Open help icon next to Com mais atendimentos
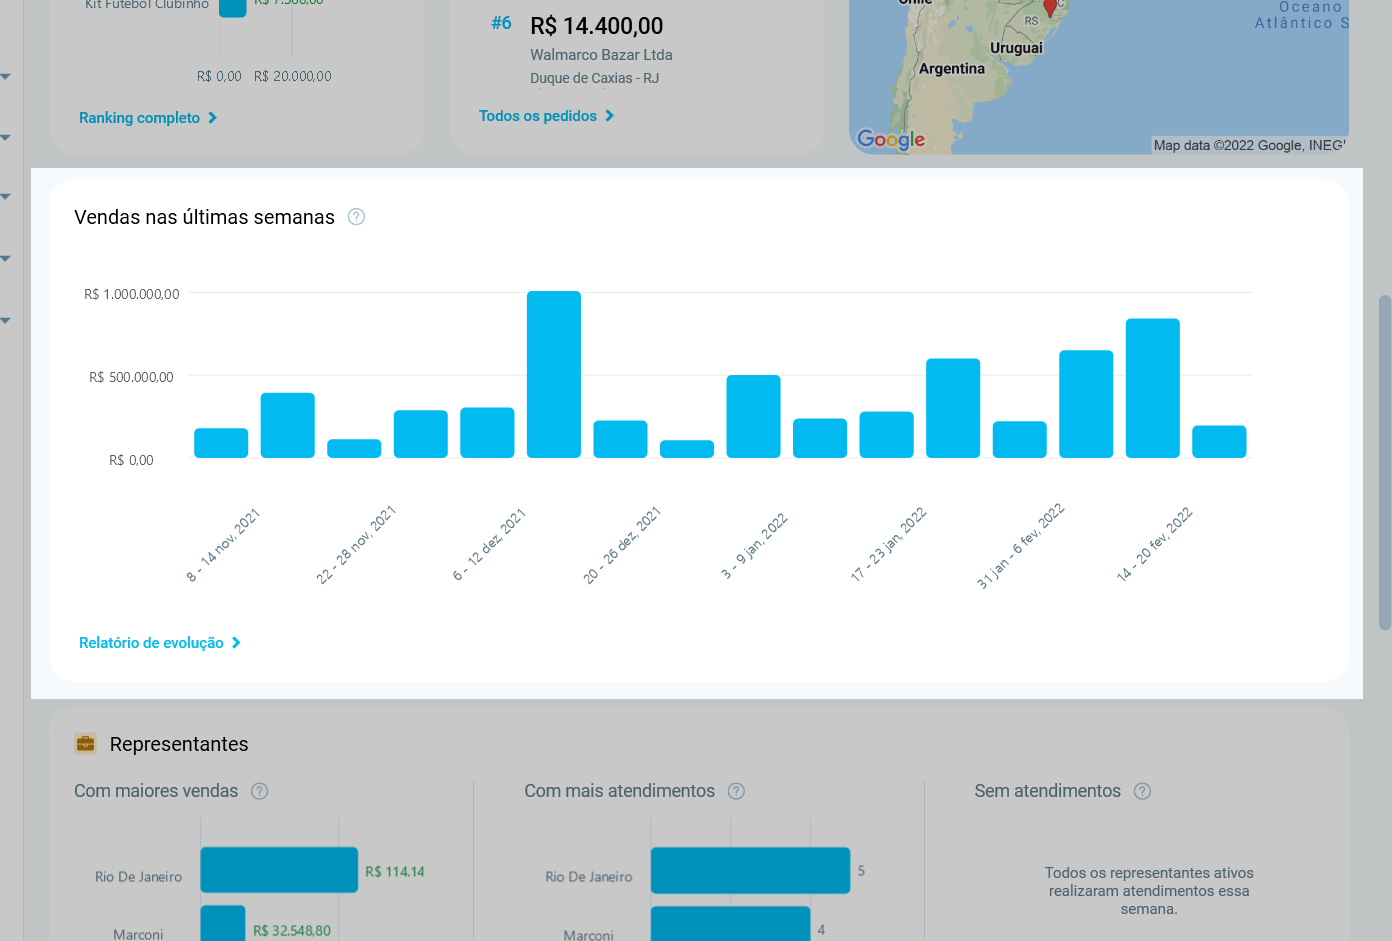This screenshot has width=1392, height=941. pyautogui.click(x=736, y=791)
